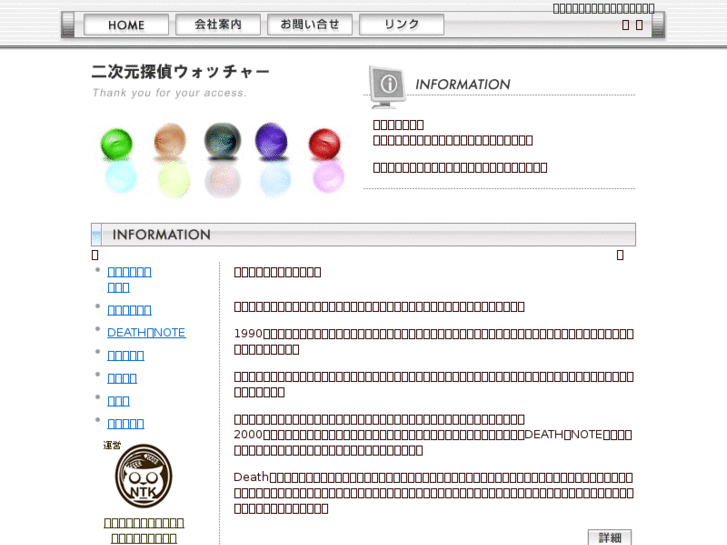Click the italic INFORMATION heading beside monitor
Viewport: 727px width, 545px height.
click(463, 84)
